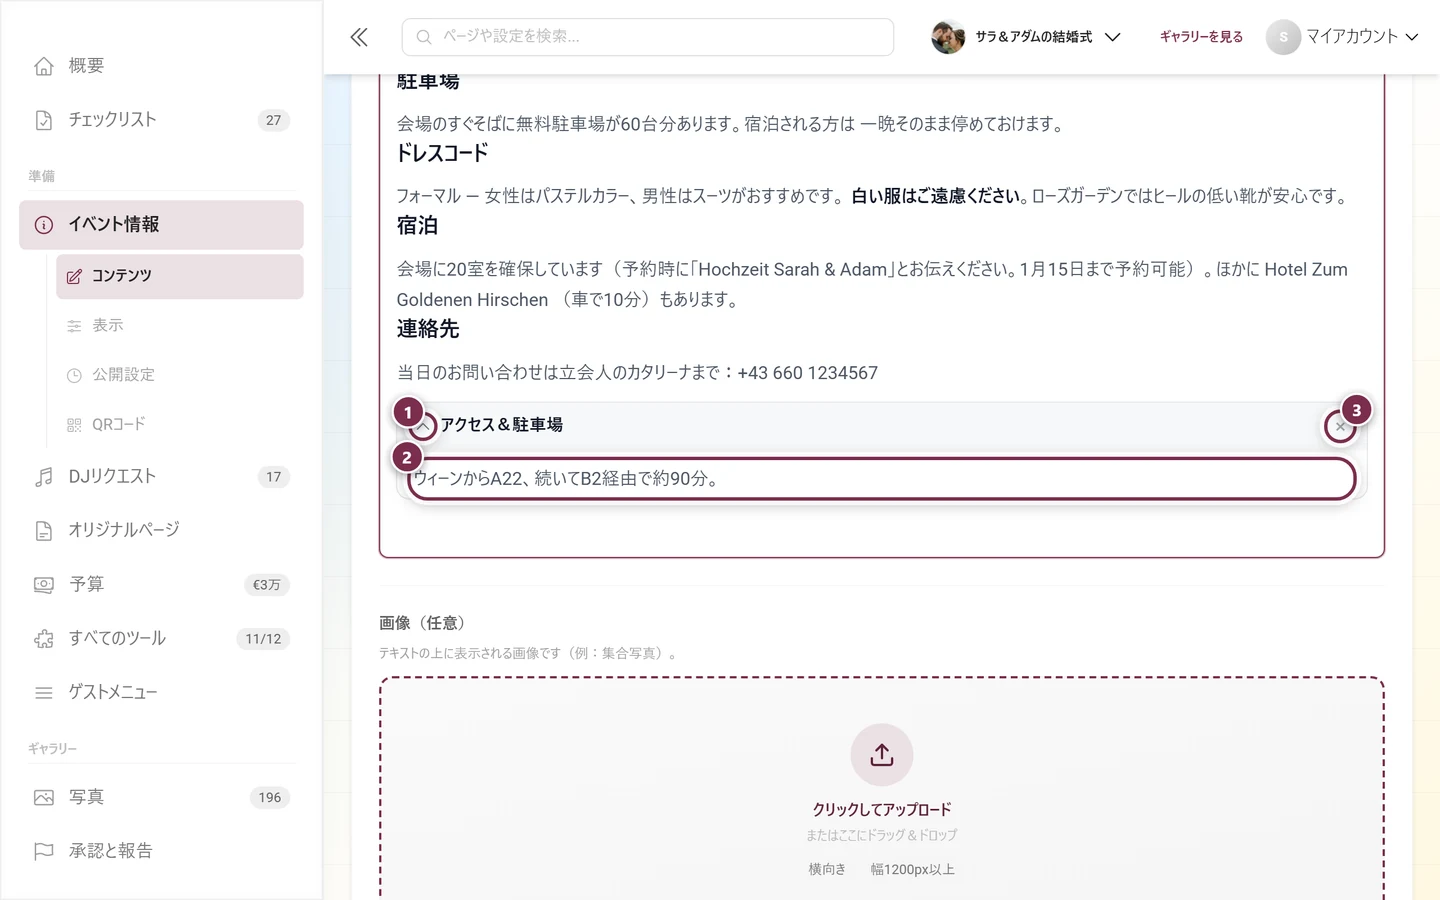Image resolution: width=1440 pixels, height=900 pixels.
Task: Collapse the アクセス＆駐車場 section chevron
Action: click(x=423, y=426)
